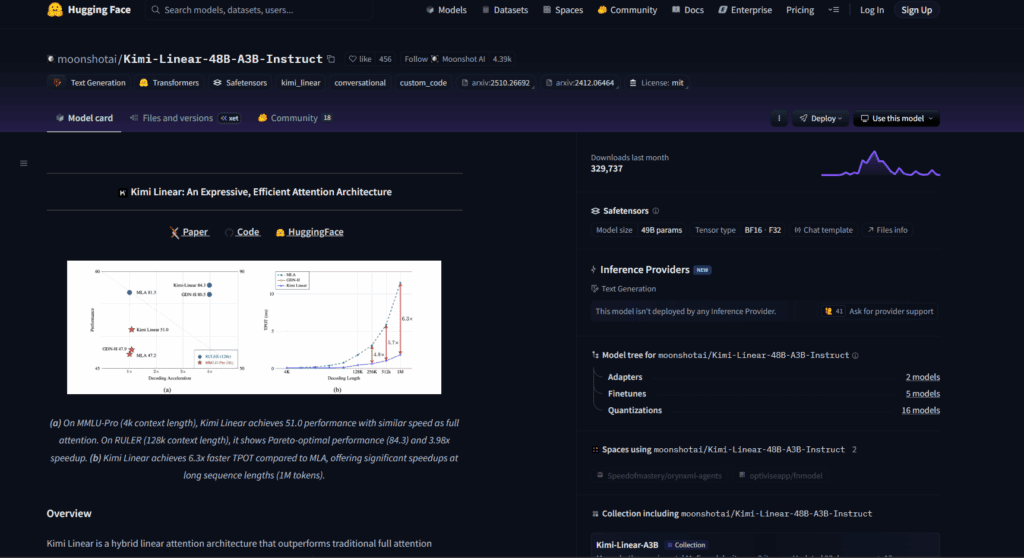Click the follower count 4.39k
The image size is (1024, 558).
(502, 59)
